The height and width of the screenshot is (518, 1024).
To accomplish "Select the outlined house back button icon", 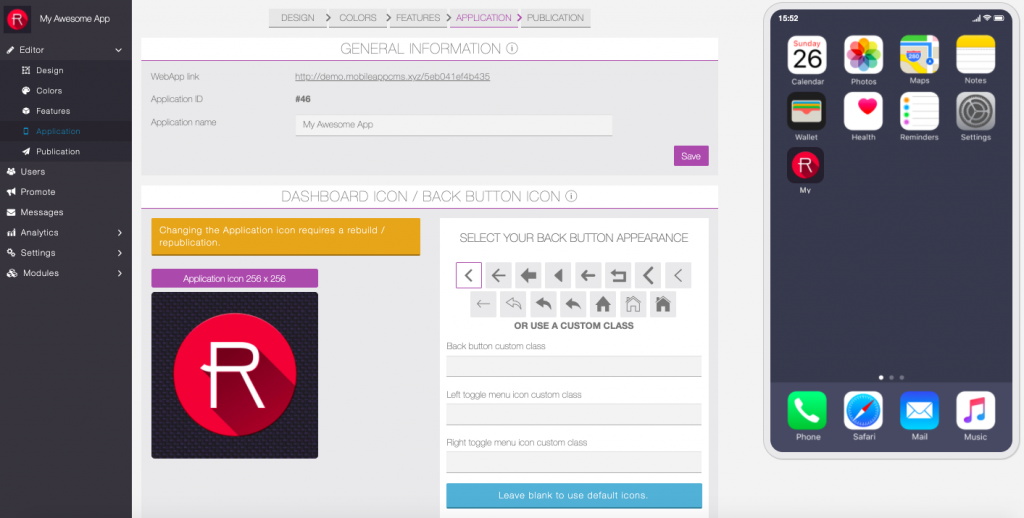I will pos(632,304).
